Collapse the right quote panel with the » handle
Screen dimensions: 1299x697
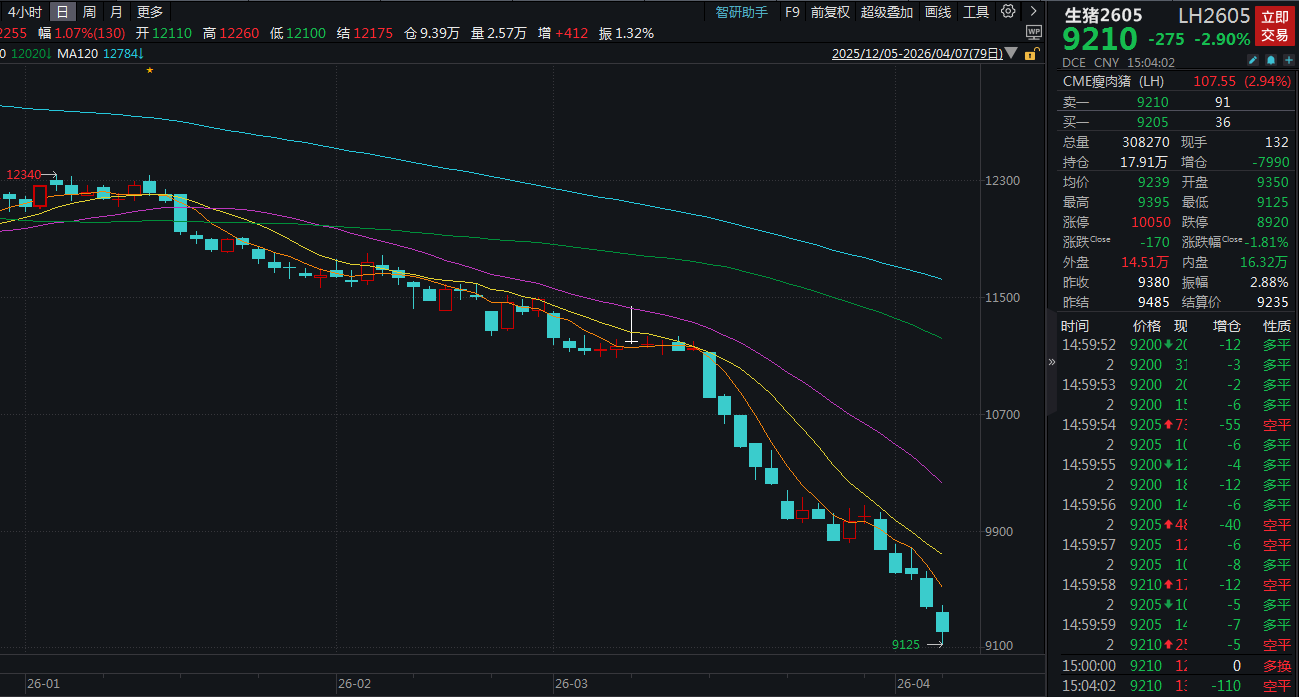point(1051,362)
